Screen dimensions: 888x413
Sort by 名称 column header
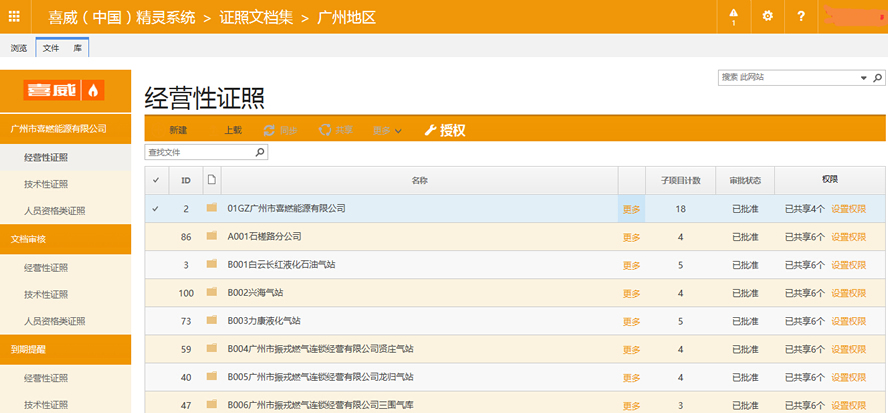click(x=419, y=181)
